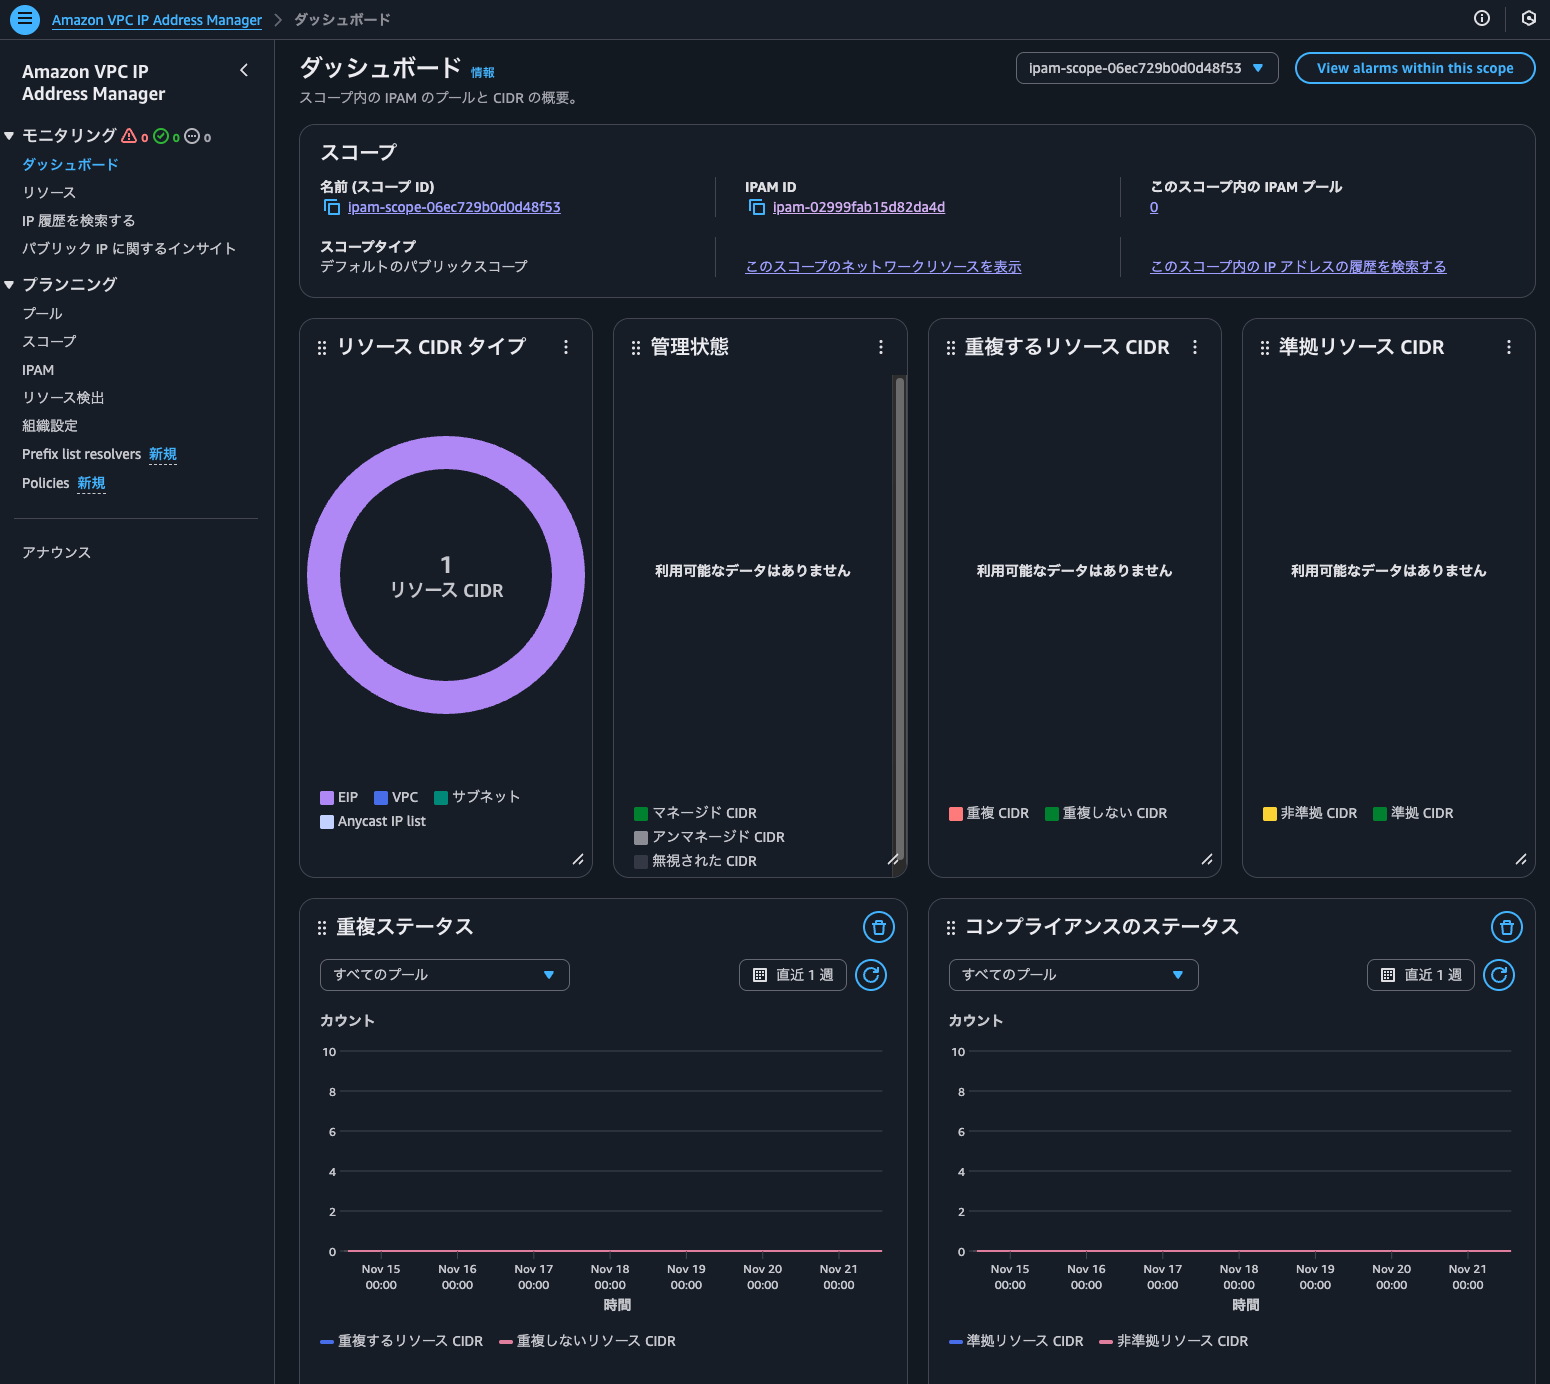Screen dimensions: 1550x1384
Task: Click the 管理状態 widget vertical scrollbar
Action: click(x=900, y=600)
